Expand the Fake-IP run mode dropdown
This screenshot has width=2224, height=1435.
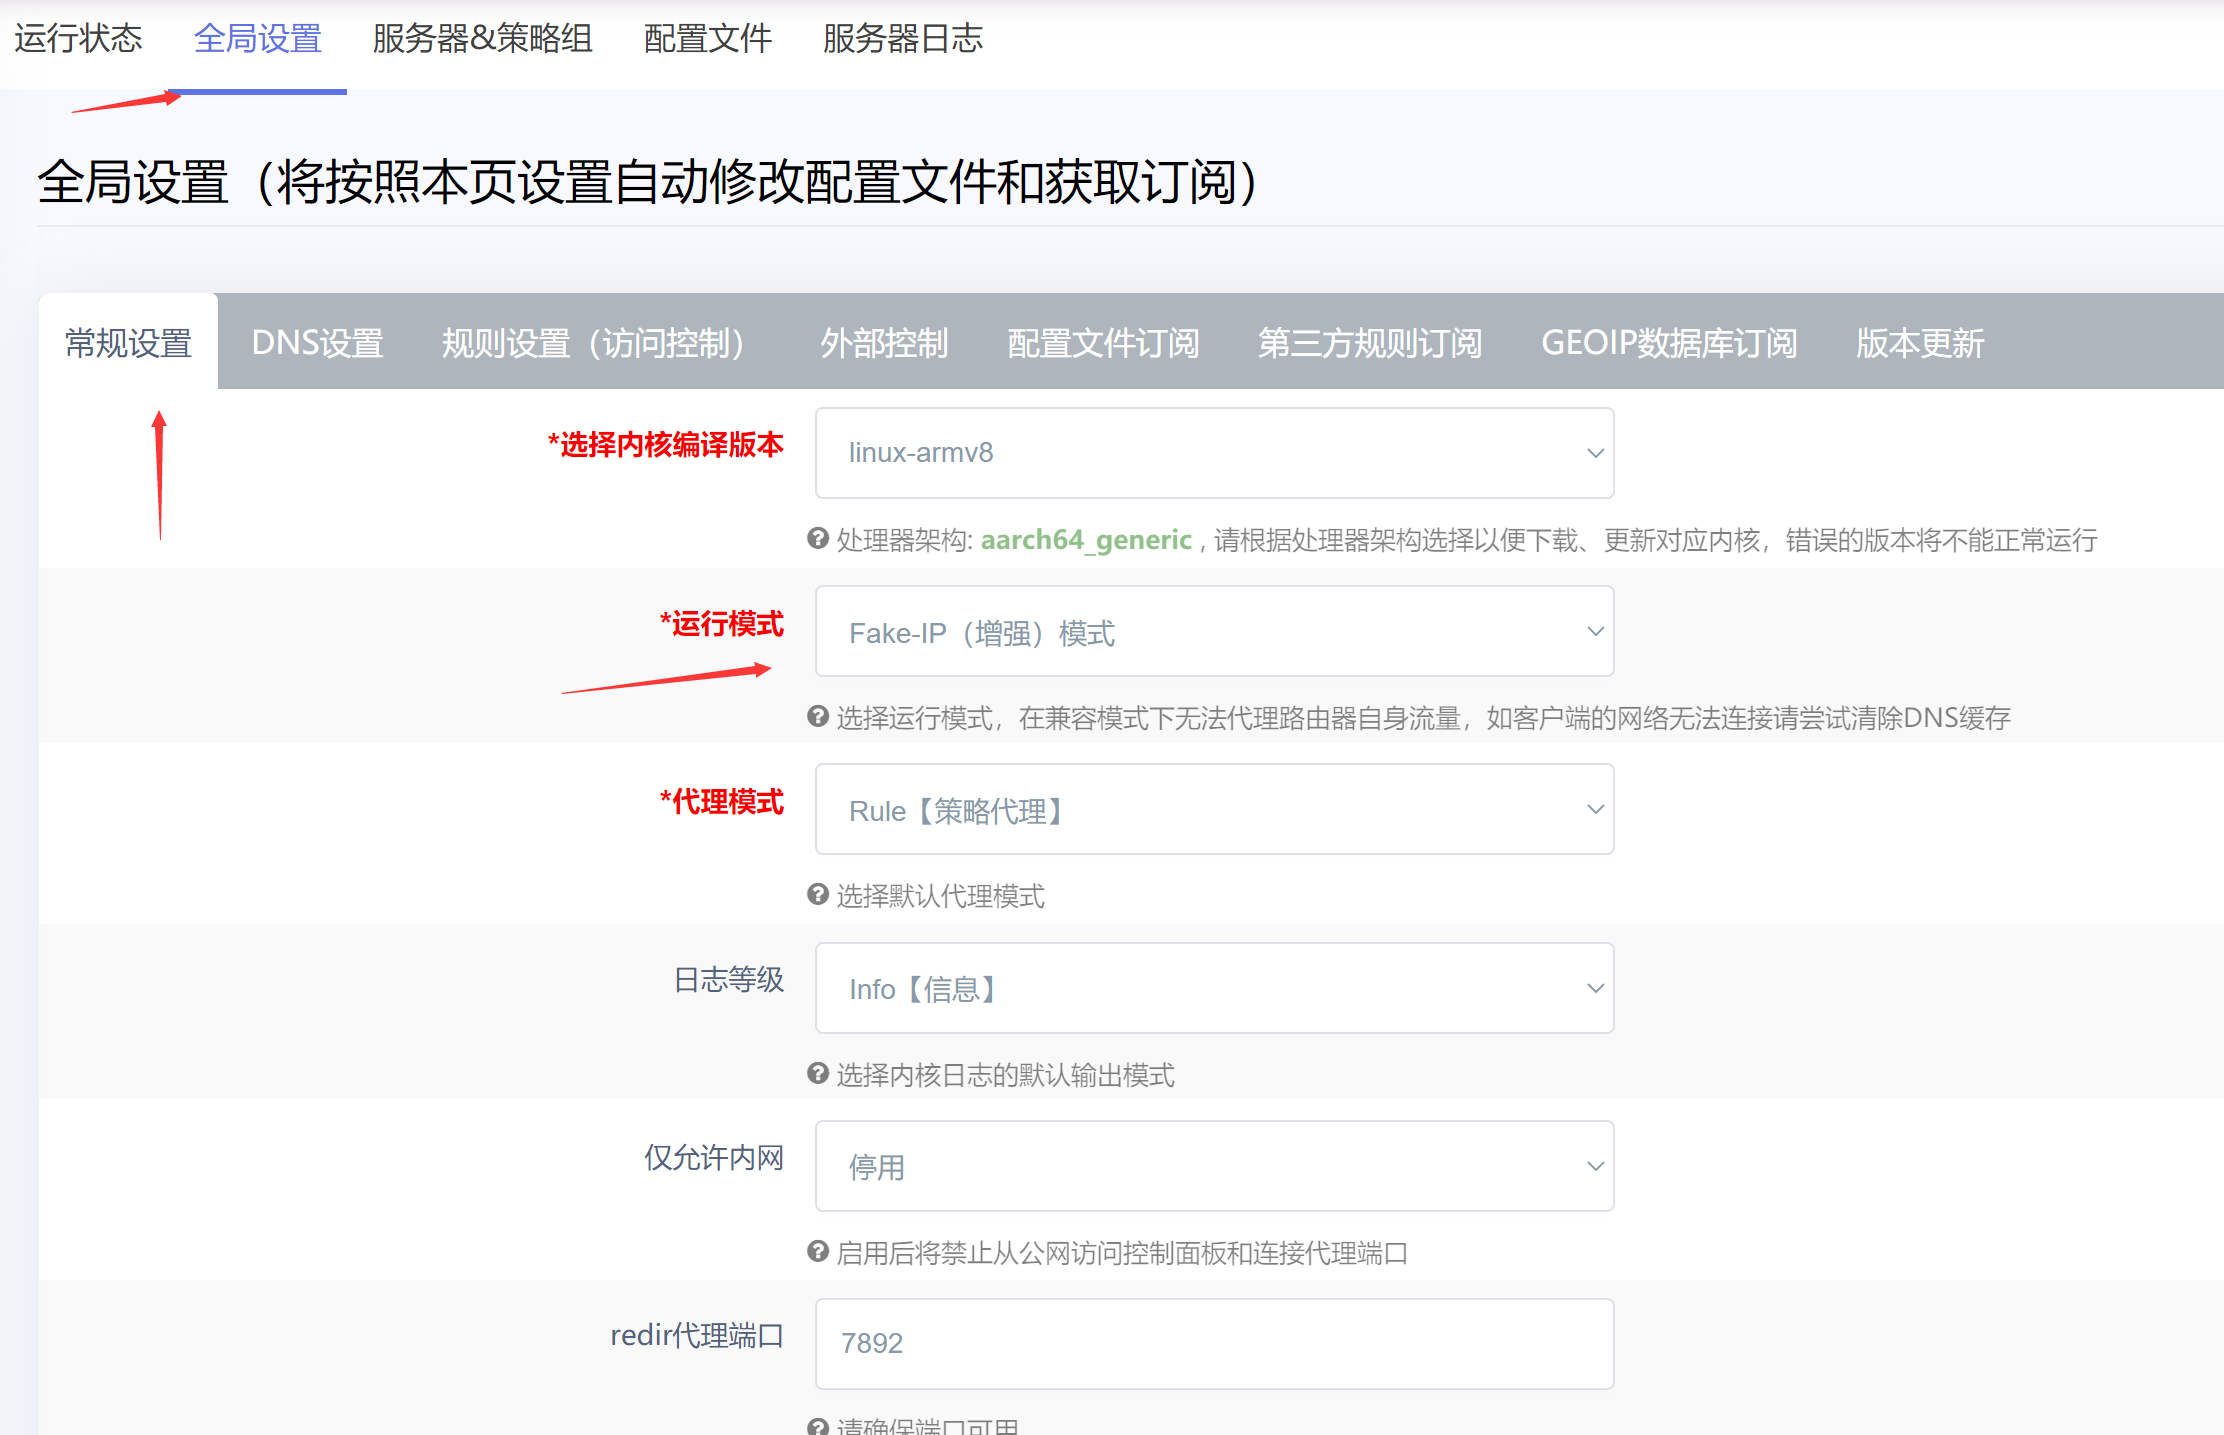click(1214, 632)
